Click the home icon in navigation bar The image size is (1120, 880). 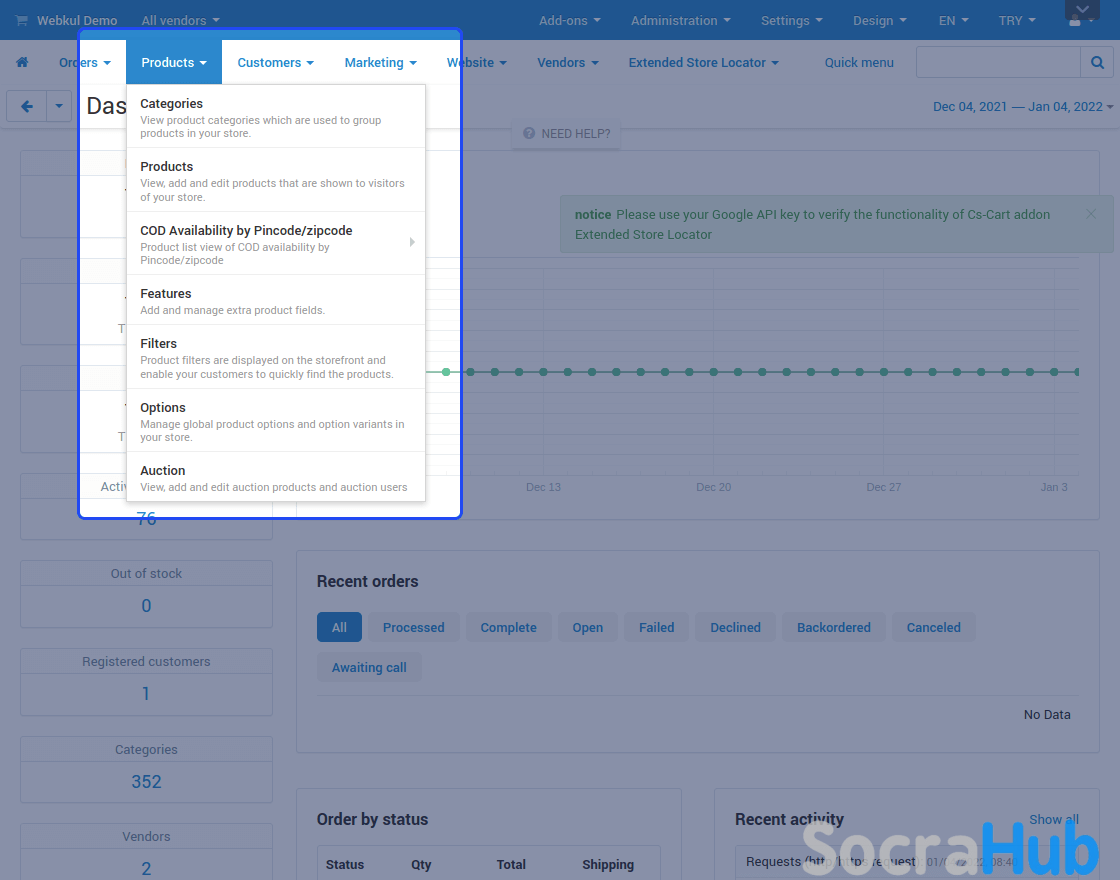[x=22, y=62]
